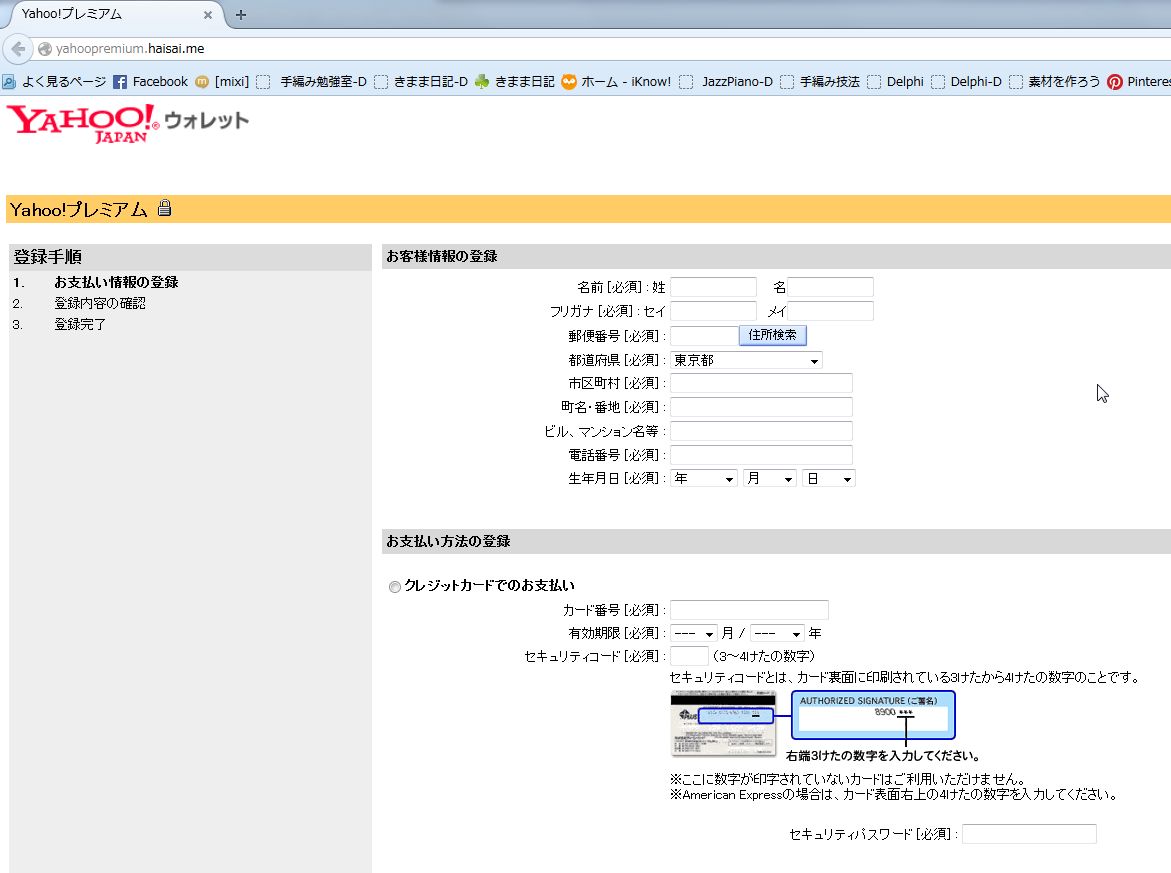Viewport: 1171px width, 873px height.
Task: Open the ホーム - iKnow! bookmark
Action: click(x=616, y=81)
